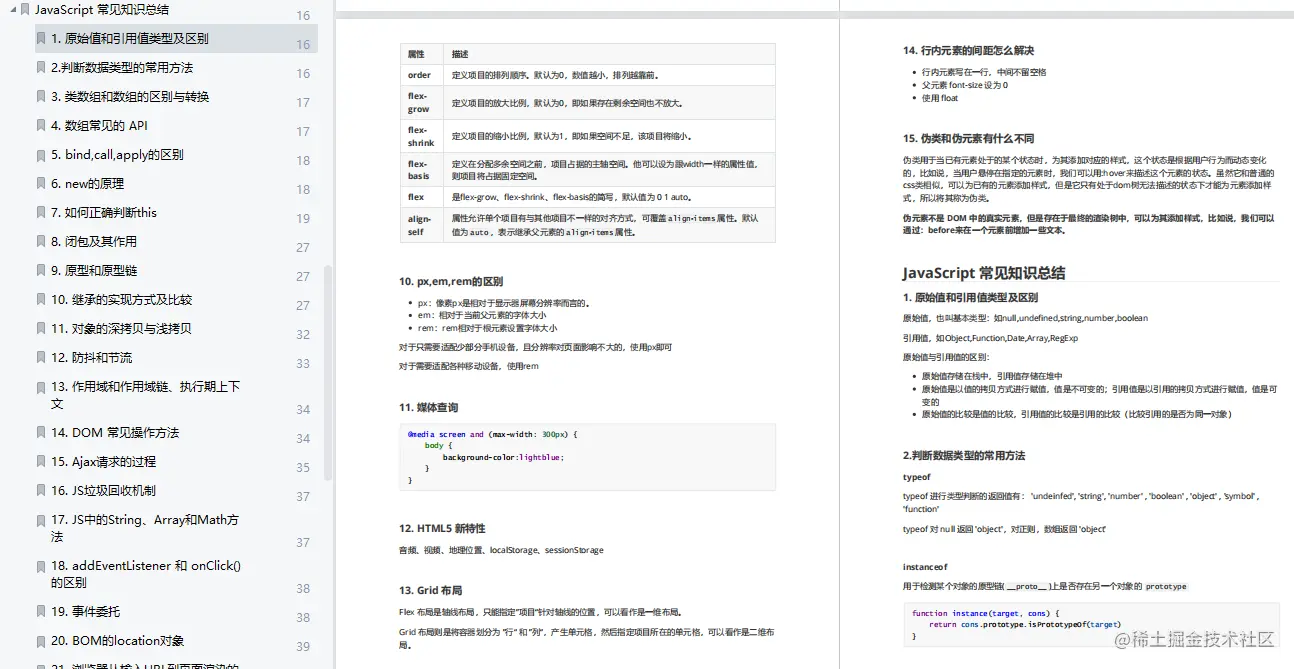Click page number 39 beside BOM的location对象
The image size is (1294, 669).
click(x=303, y=647)
